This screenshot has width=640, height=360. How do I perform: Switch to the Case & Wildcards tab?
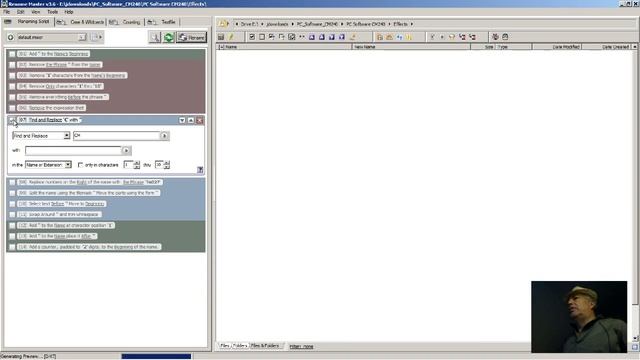click(x=80, y=22)
